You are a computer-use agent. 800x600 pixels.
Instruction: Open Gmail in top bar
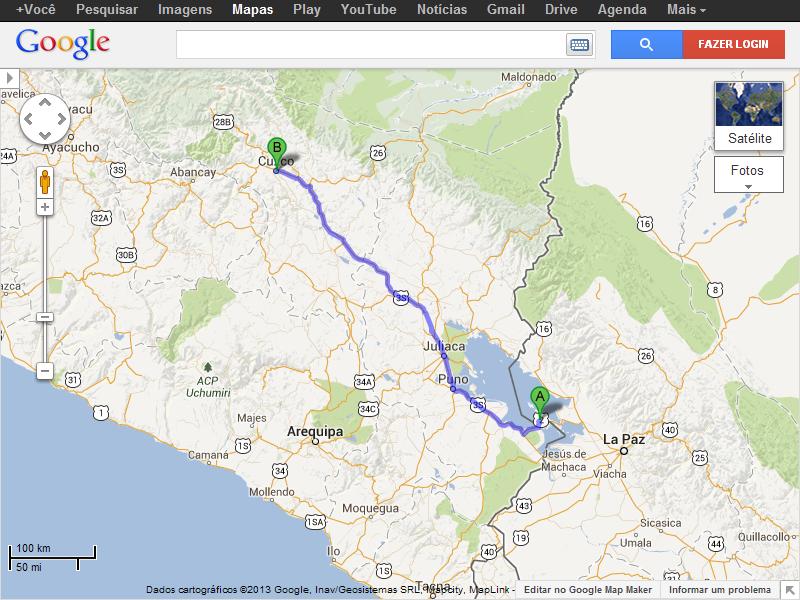(x=506, y=10)
